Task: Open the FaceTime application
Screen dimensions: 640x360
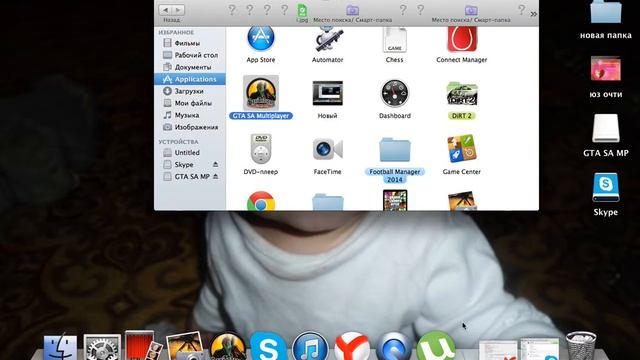Action: (x=327, y=149)
